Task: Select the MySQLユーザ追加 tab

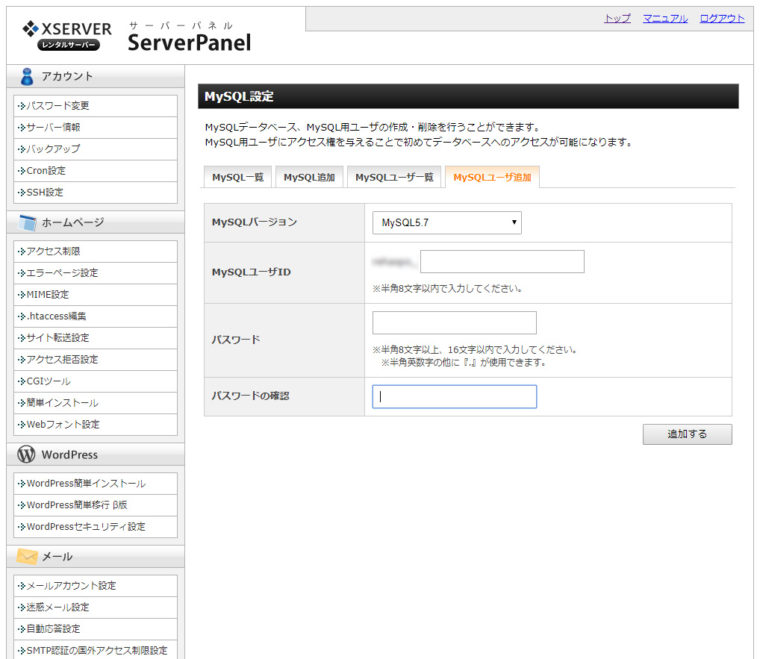Action: coord(492,177)
